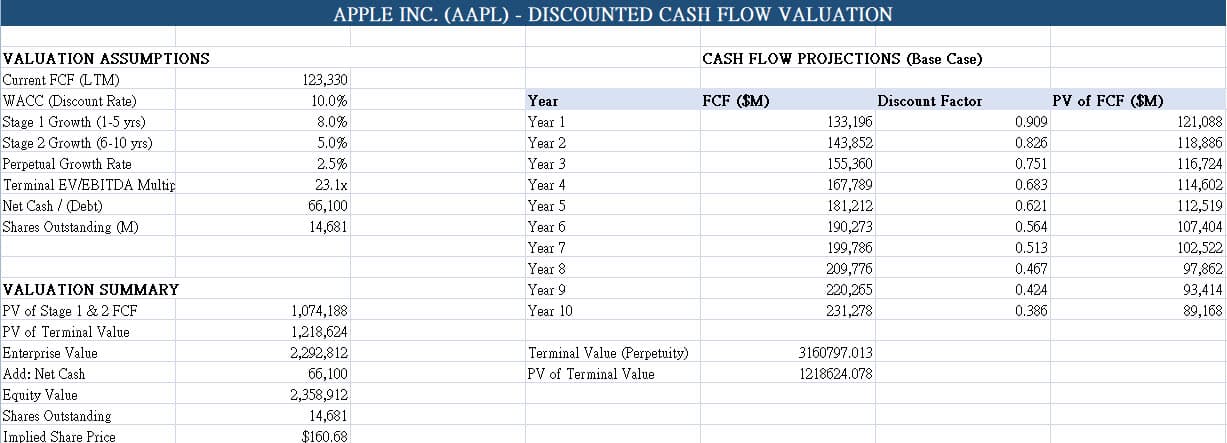Click the VALUATION ASSUMPTIONS heading cell
Viewport: 1227px width, 443px height.
pos(106,59)
